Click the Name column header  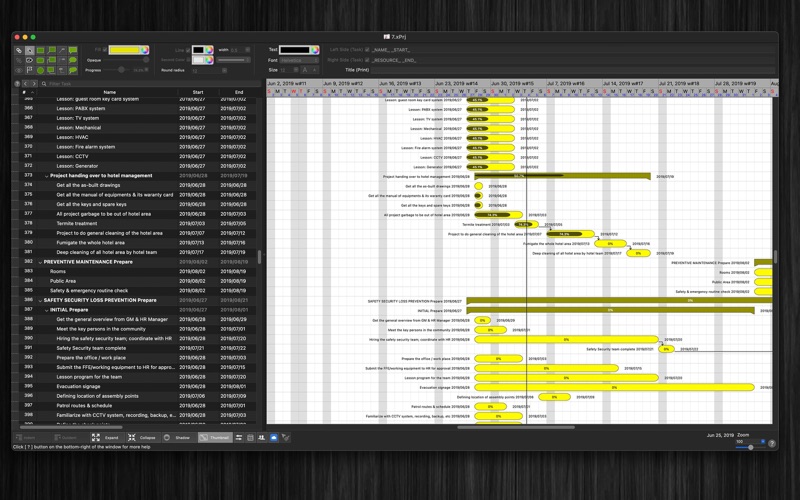coord(110,92)
